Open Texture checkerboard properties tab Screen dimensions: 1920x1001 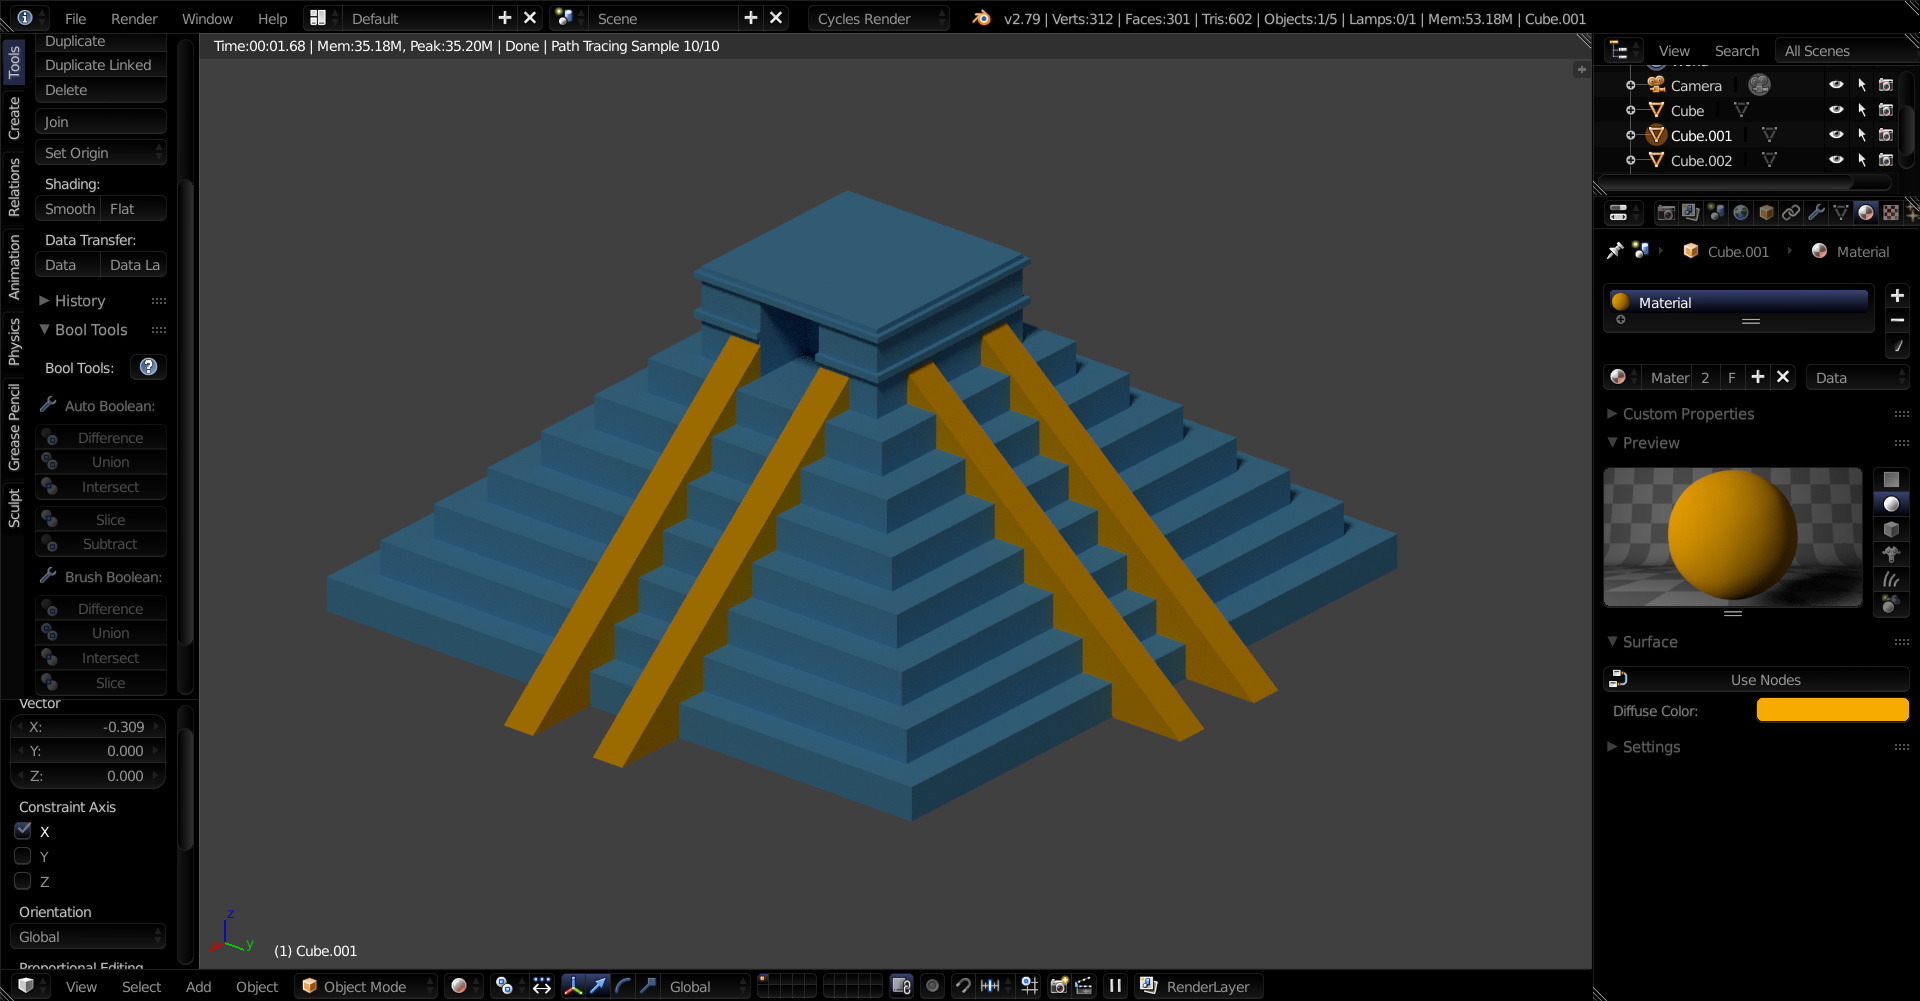pos(1891,212)
